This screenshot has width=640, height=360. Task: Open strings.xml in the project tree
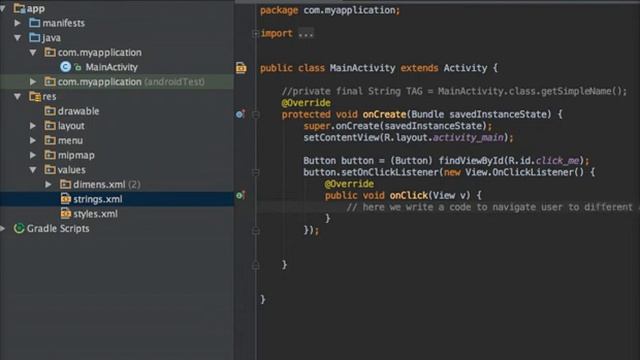click(98, 199)
